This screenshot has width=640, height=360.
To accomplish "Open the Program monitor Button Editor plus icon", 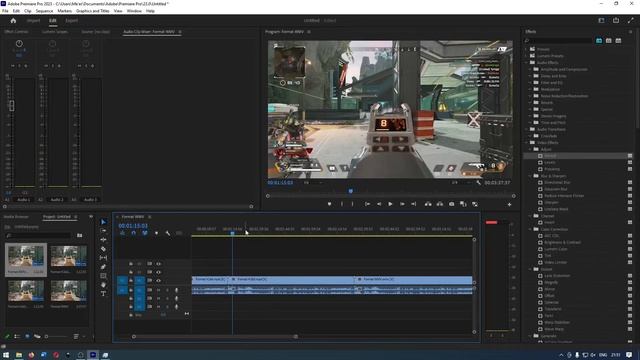I will point(509,204).
